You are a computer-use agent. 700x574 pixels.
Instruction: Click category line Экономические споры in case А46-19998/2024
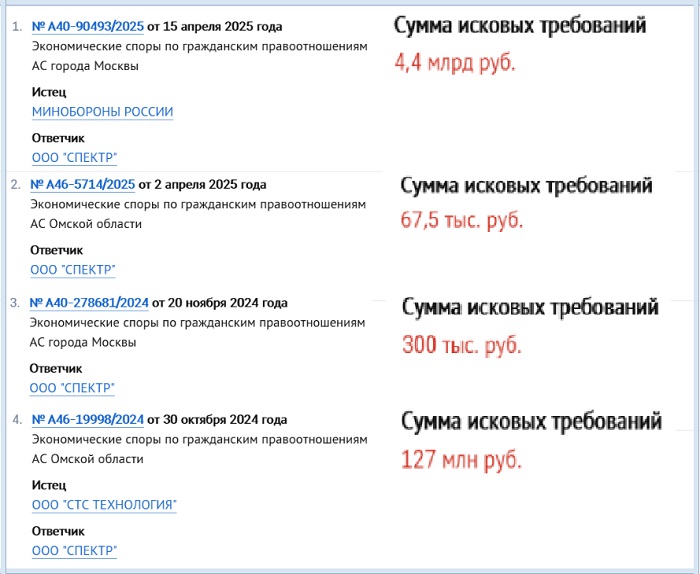[x=200, y=439]
